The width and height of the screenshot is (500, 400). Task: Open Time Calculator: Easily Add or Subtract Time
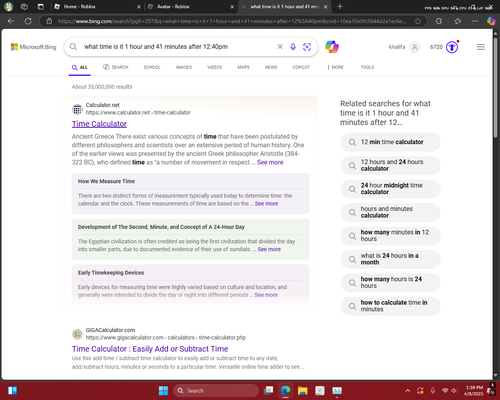coord(150,349)
